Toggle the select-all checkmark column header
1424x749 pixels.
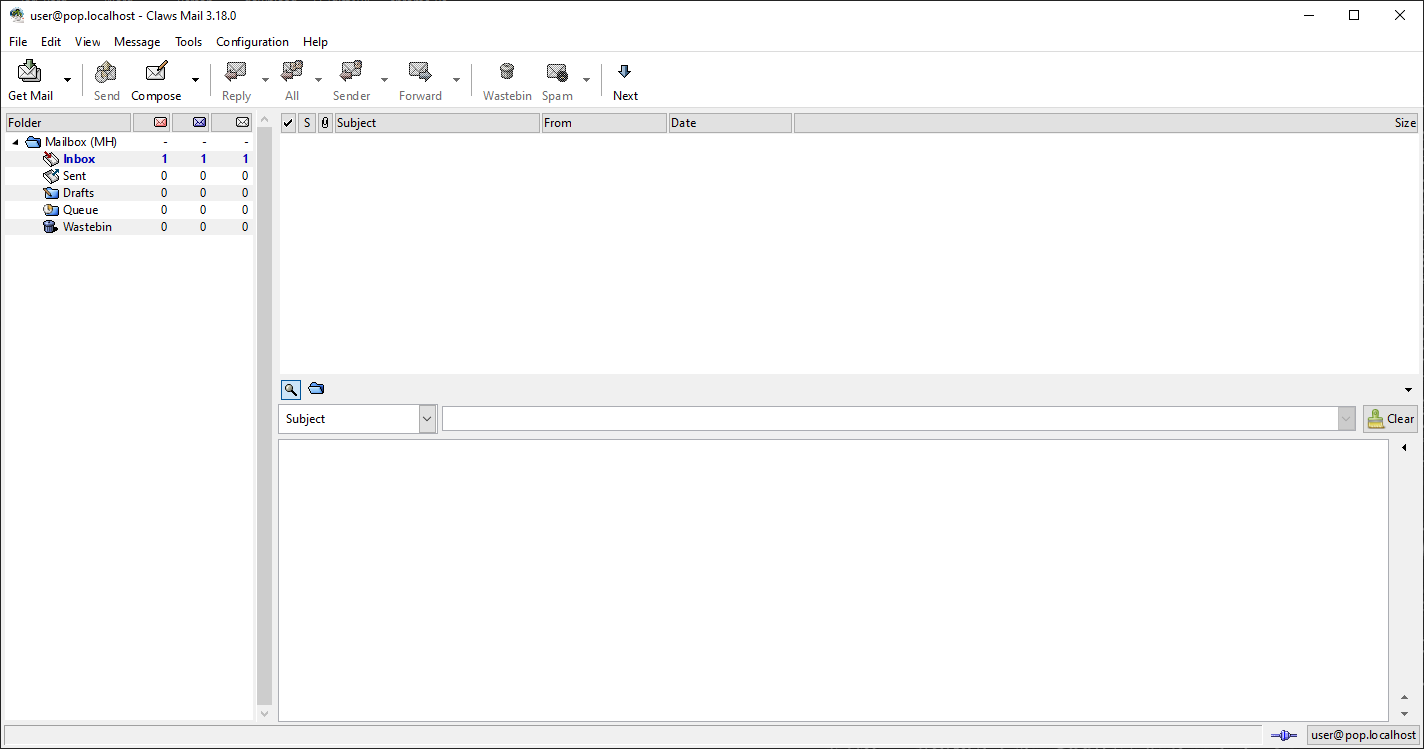tap(288, 122)
